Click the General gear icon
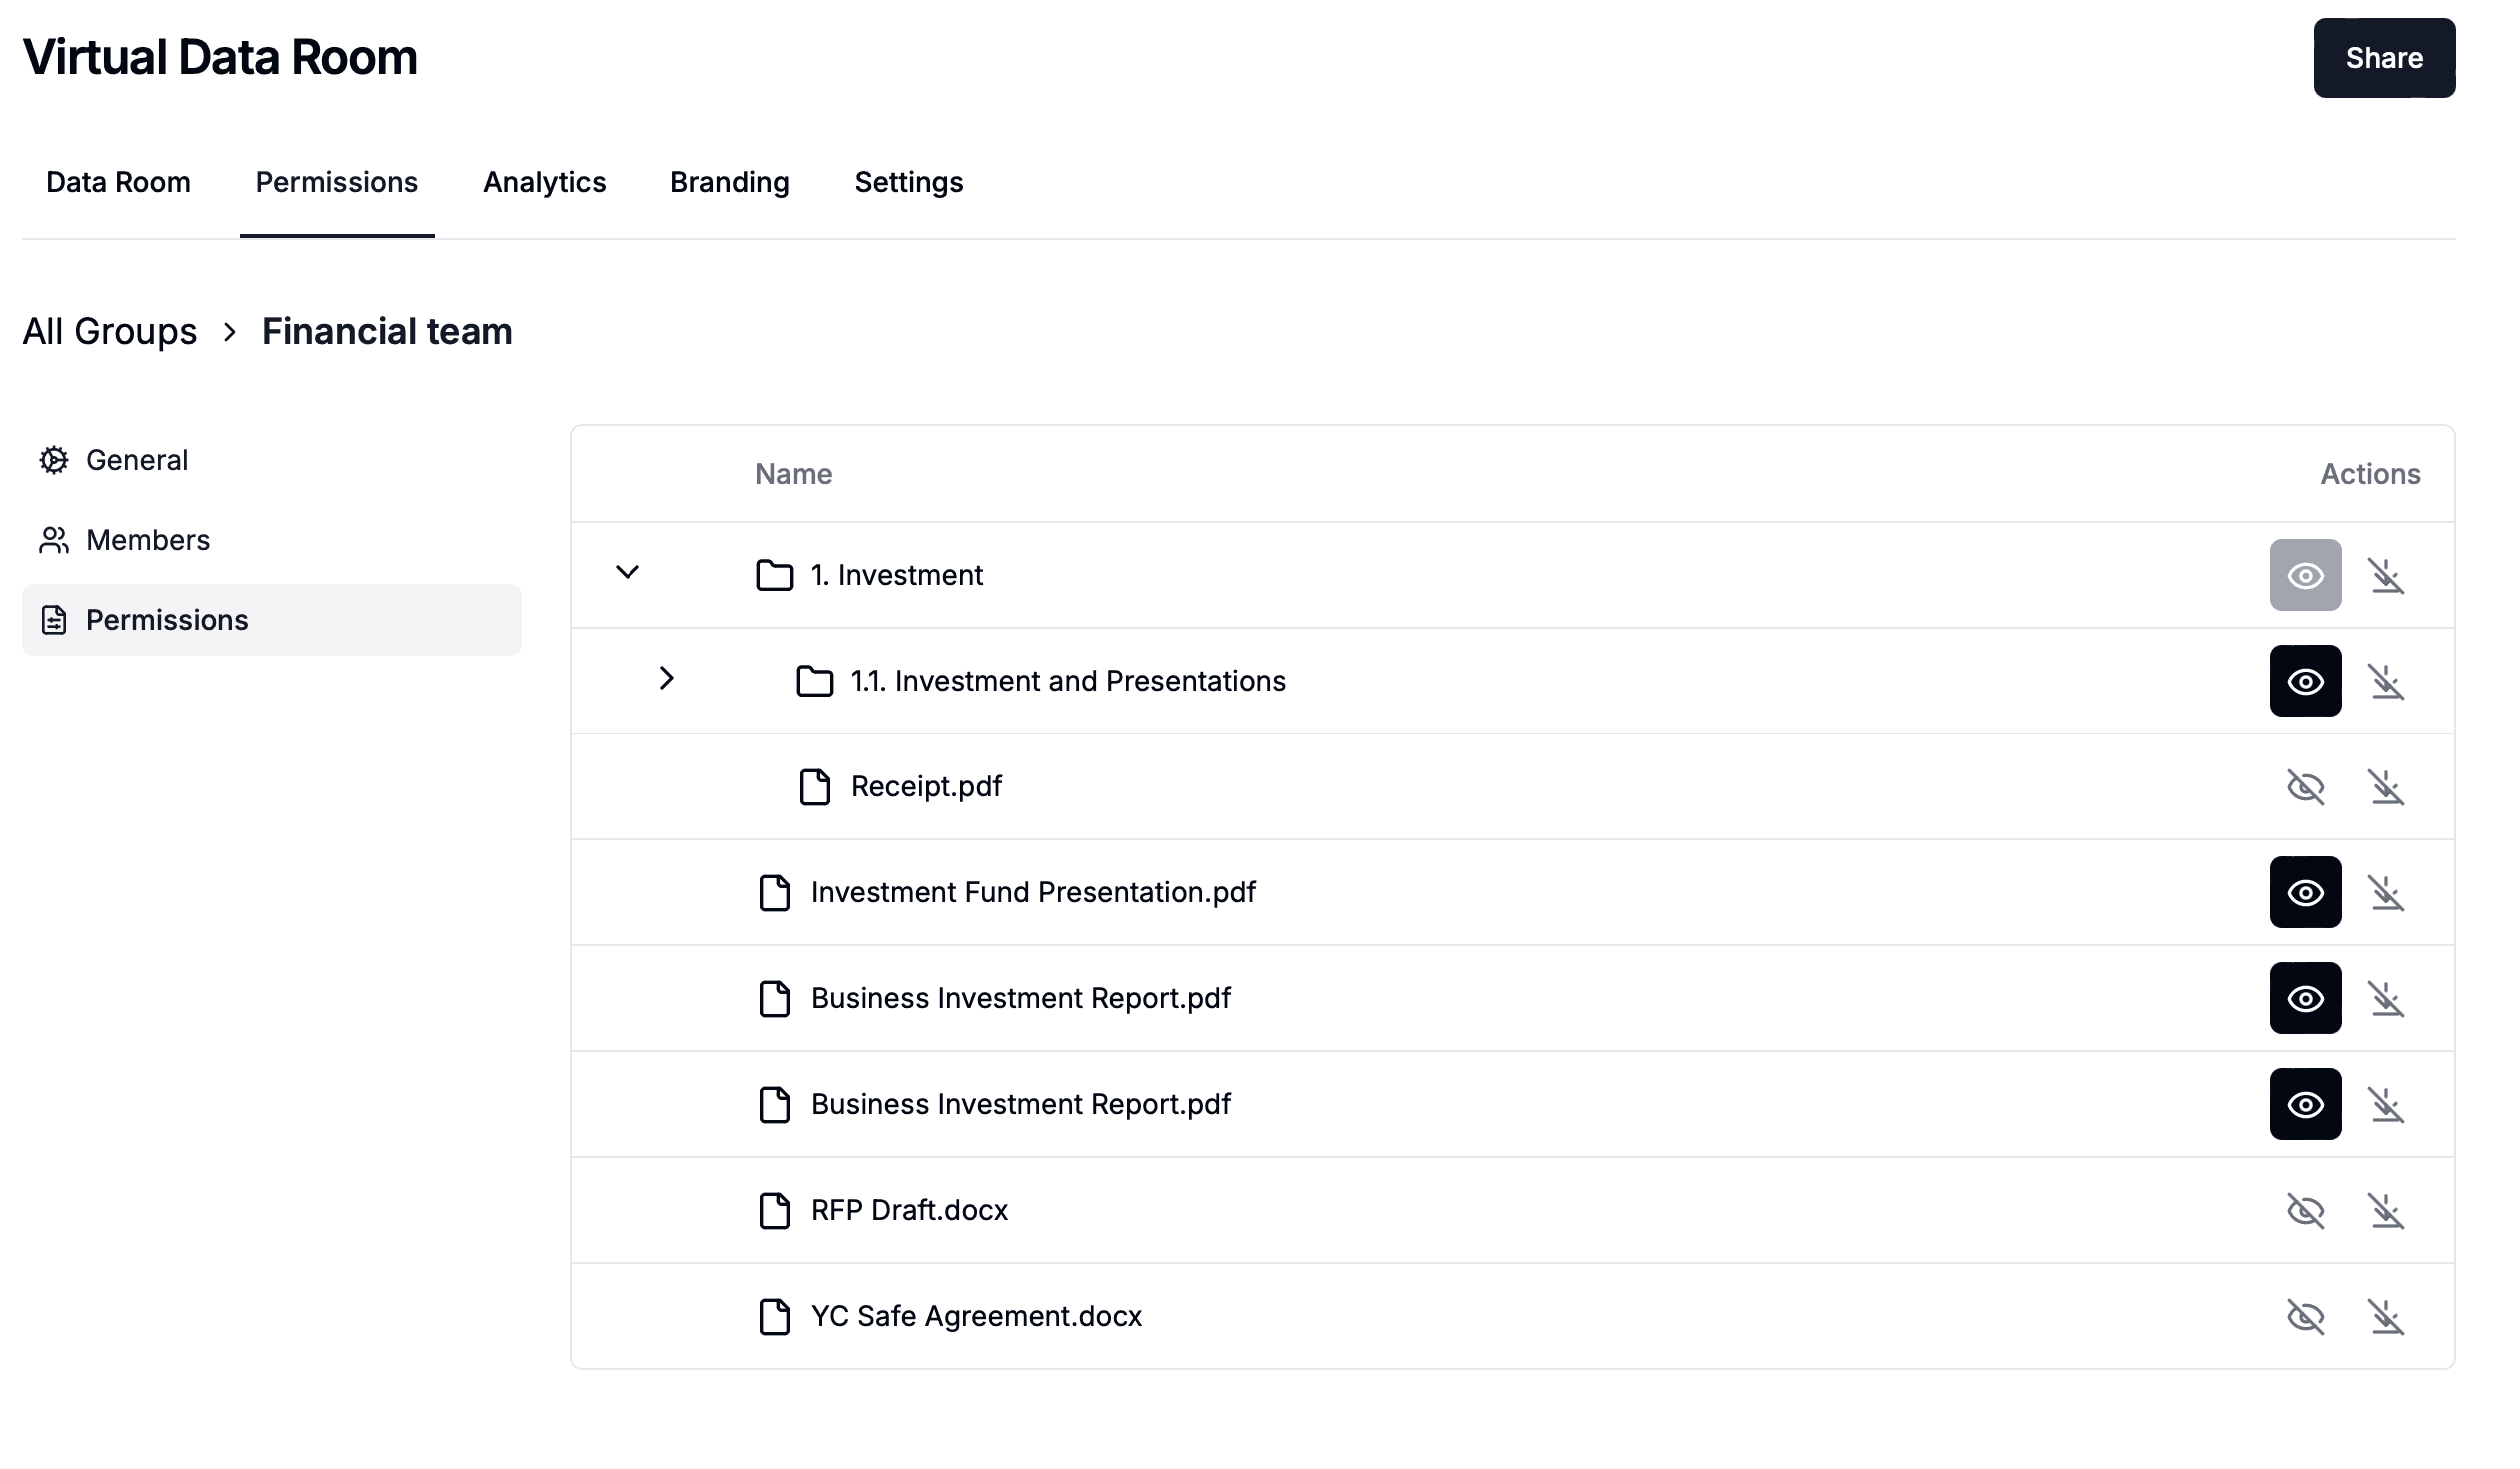 (55, 459)
